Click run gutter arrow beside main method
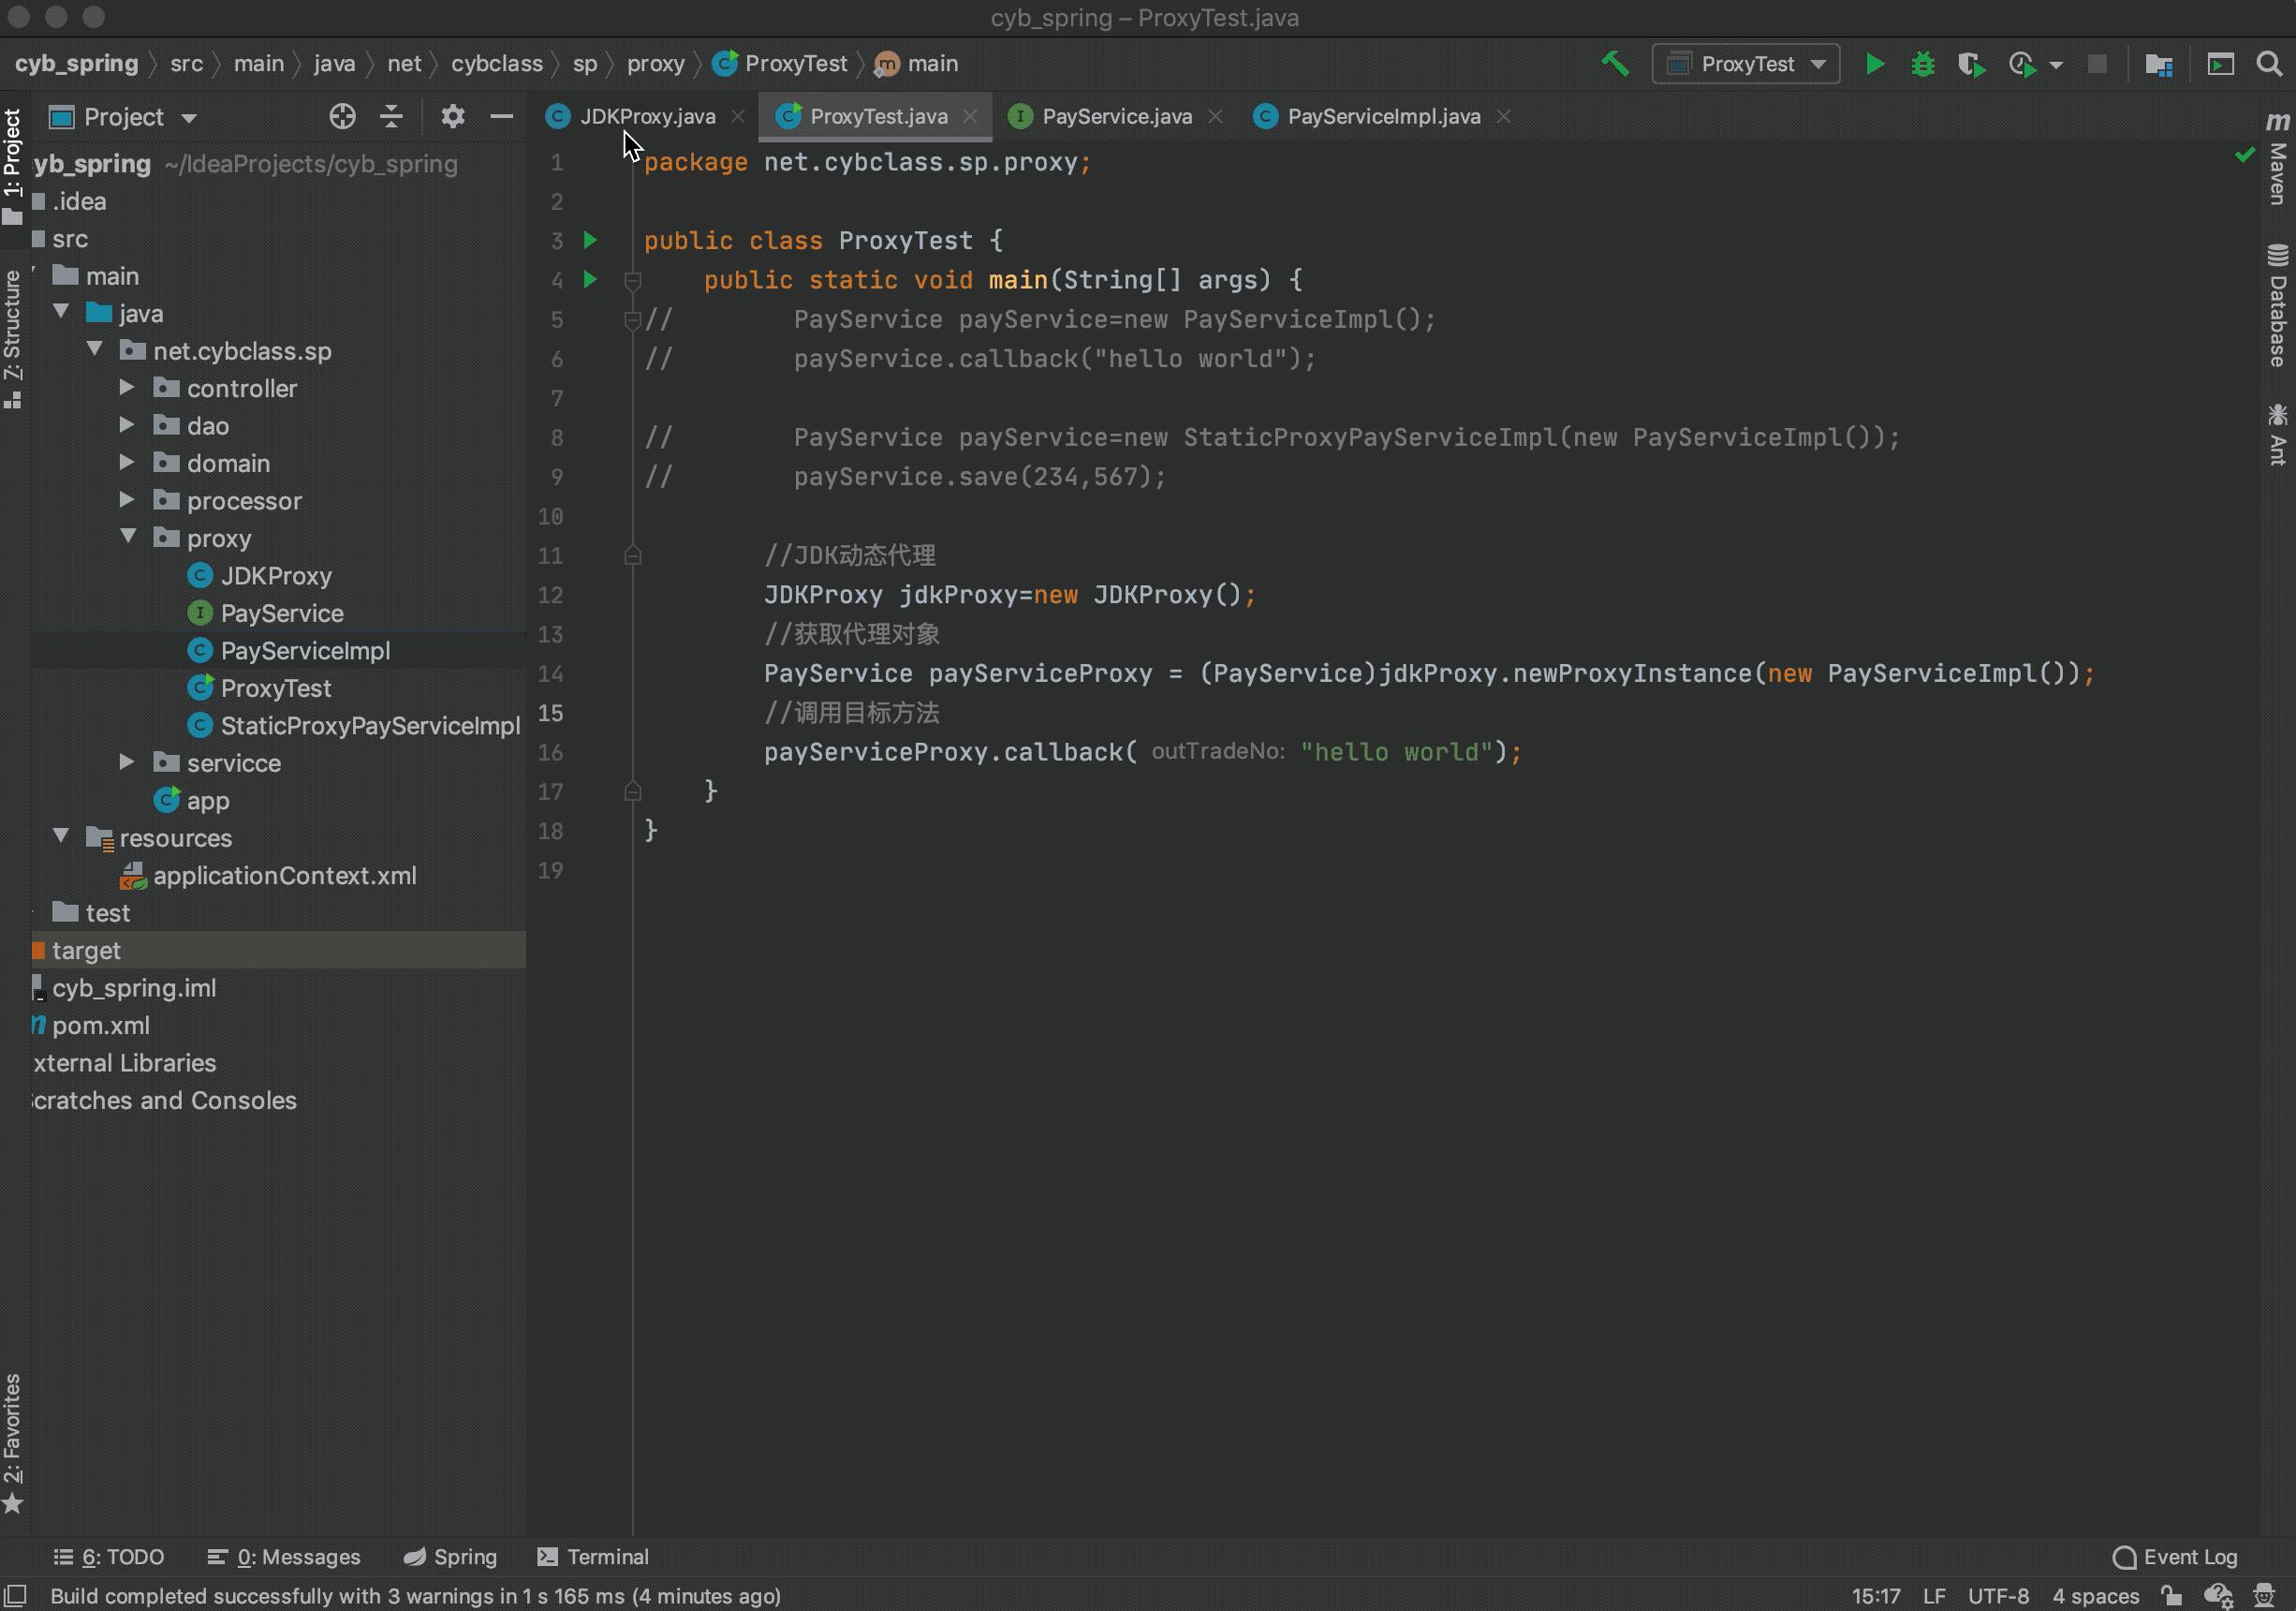2296x1611 pixels. coord(590,280)
